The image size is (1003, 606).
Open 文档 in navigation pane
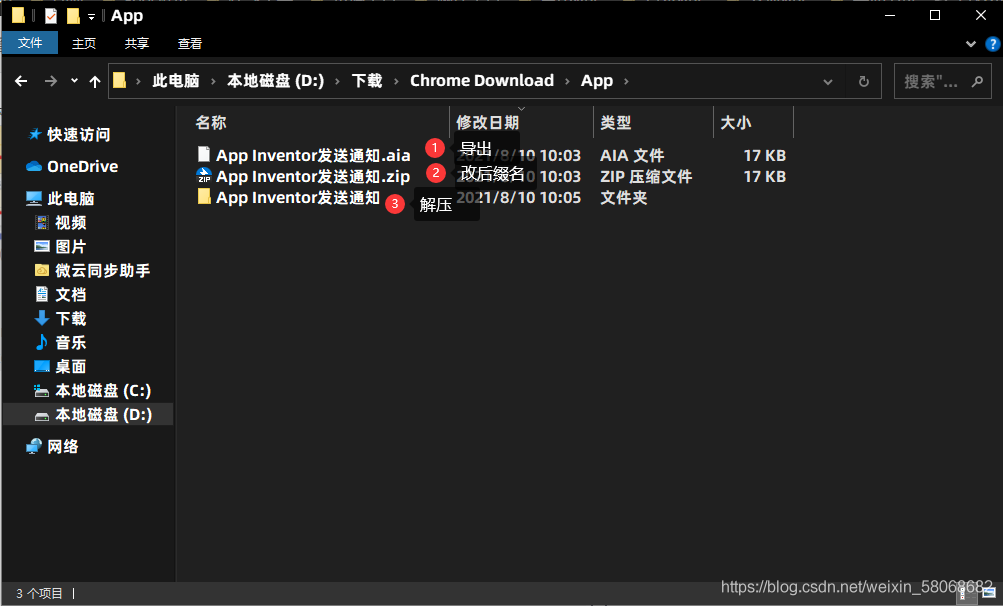click(x=71, y=294)
